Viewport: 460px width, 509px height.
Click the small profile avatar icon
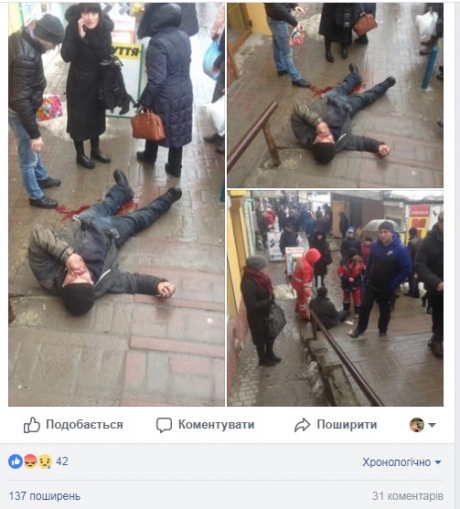pos(417,425)
